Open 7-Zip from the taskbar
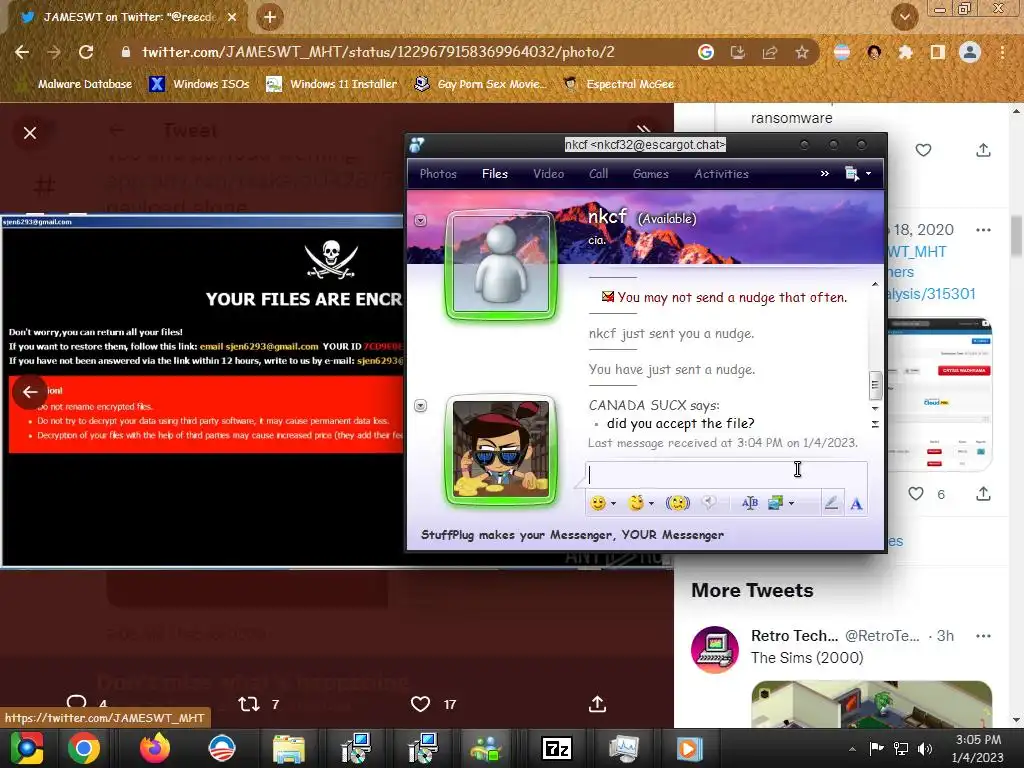Image resolution: width=1024 pixels, height=768 pixels. click(556, 749)
